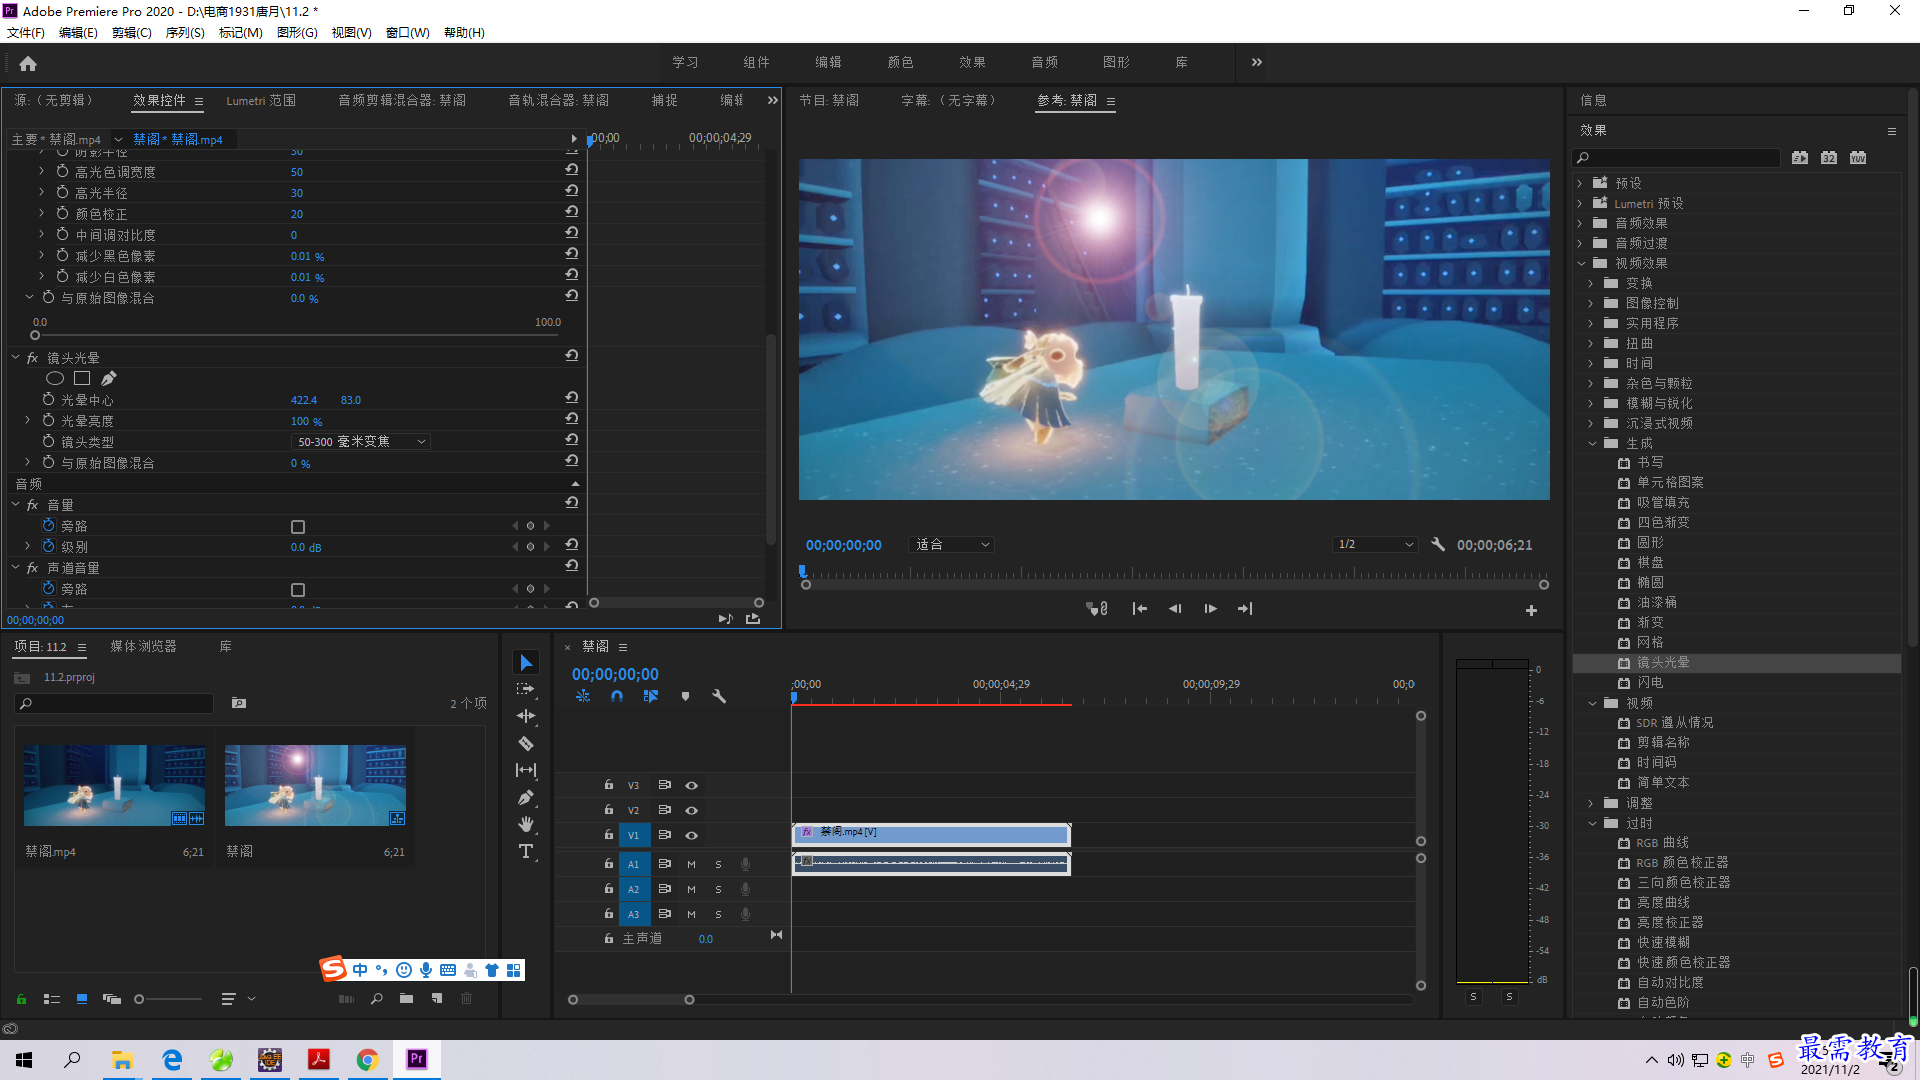Go to in point in monitor
Image resolution: width=1920 pixels, height=1080 pixels.
(x=1139, y=609)
